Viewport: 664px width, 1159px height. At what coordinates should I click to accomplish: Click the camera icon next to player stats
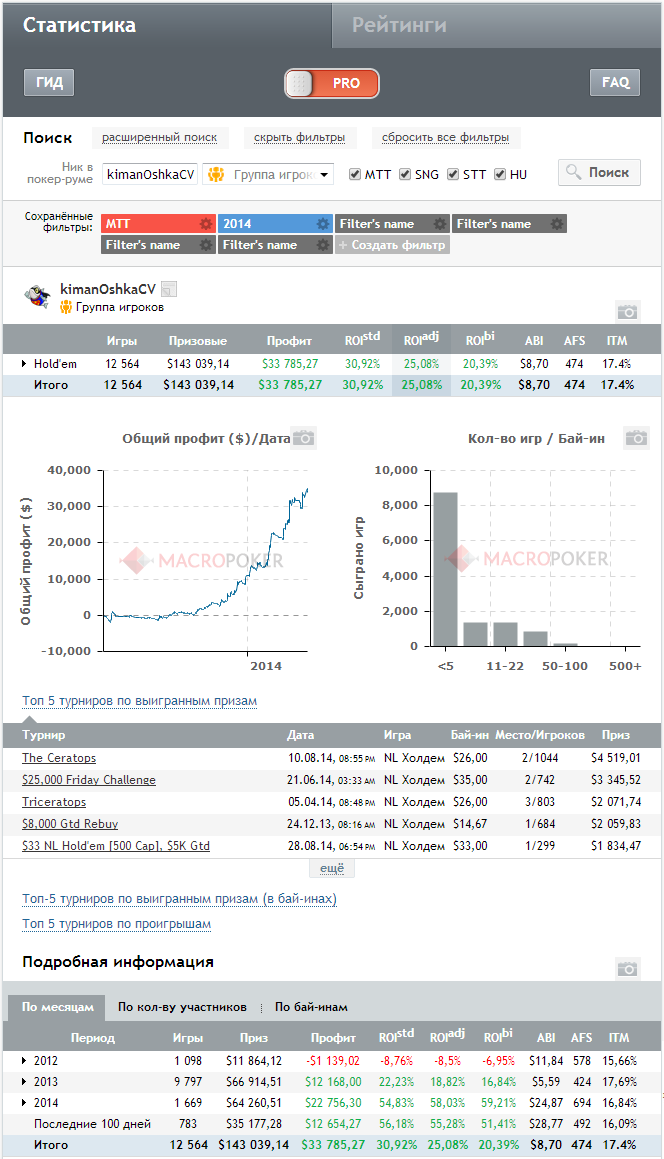[628, 312]
